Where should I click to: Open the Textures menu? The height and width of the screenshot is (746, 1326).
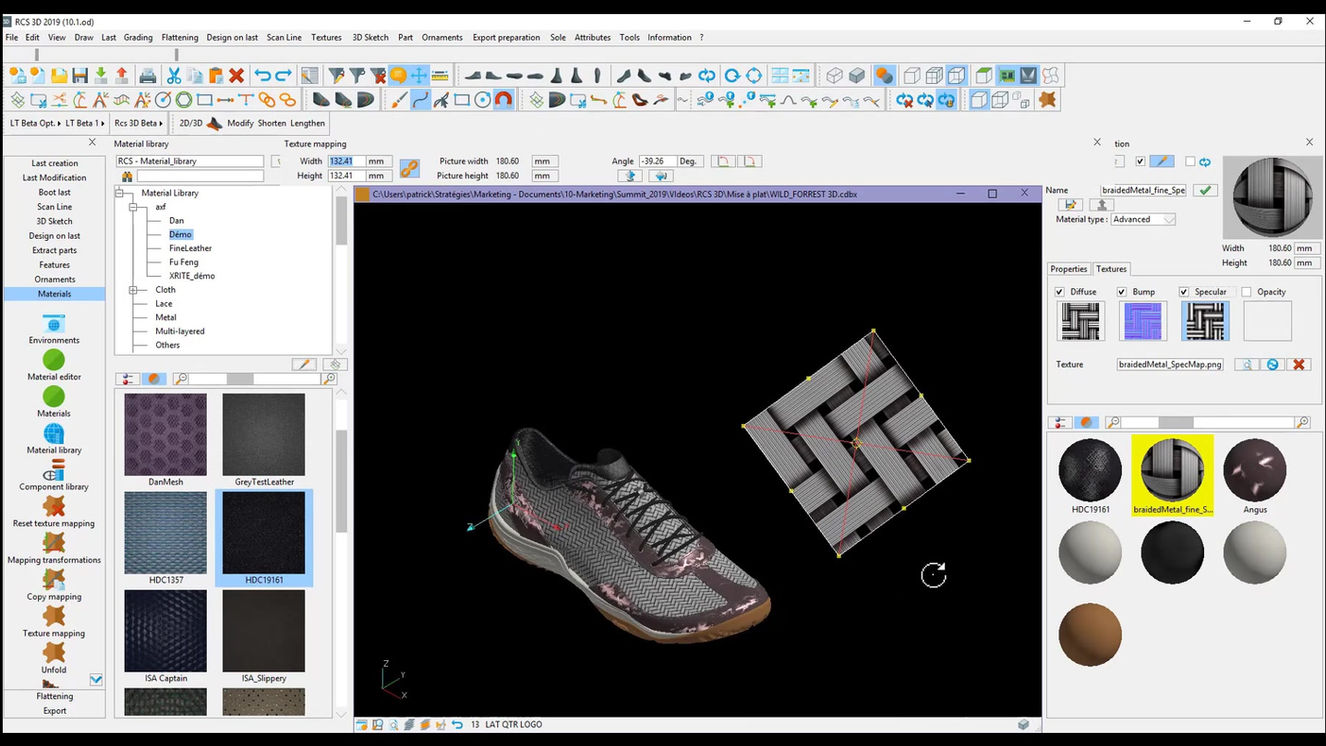326,38
